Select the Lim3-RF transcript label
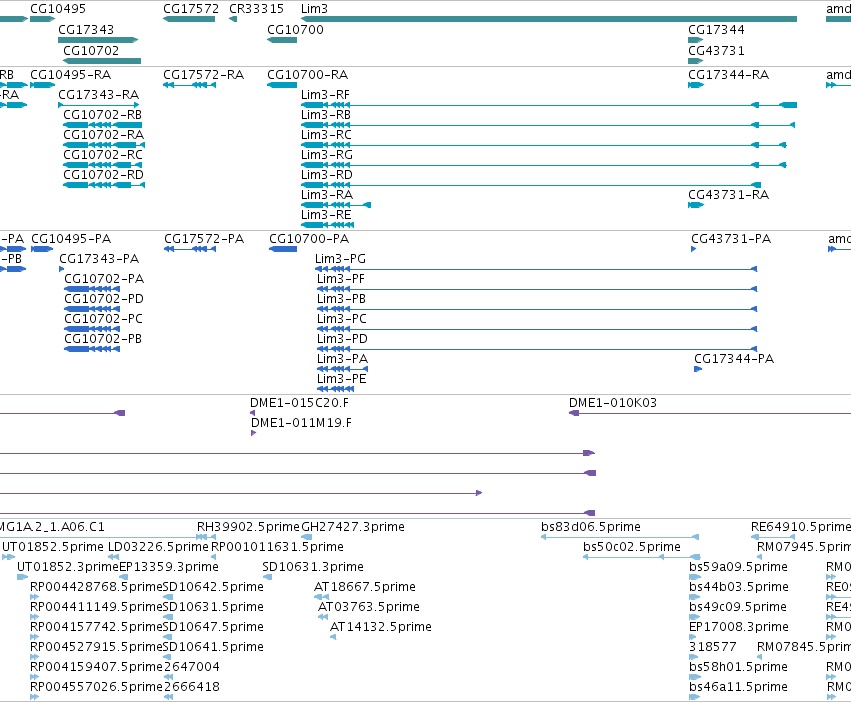The width and height of the screenshot is (851, 702). (x=326, y=95)
